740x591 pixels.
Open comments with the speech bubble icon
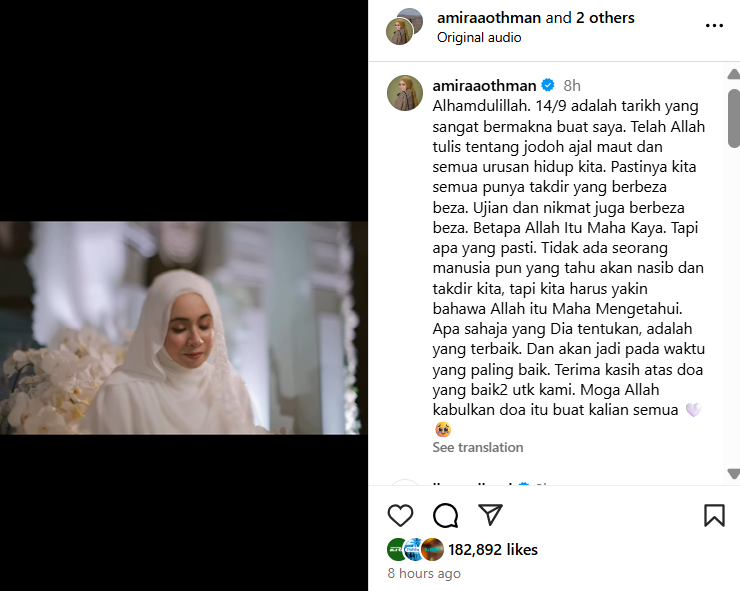[x=446, y=515]
